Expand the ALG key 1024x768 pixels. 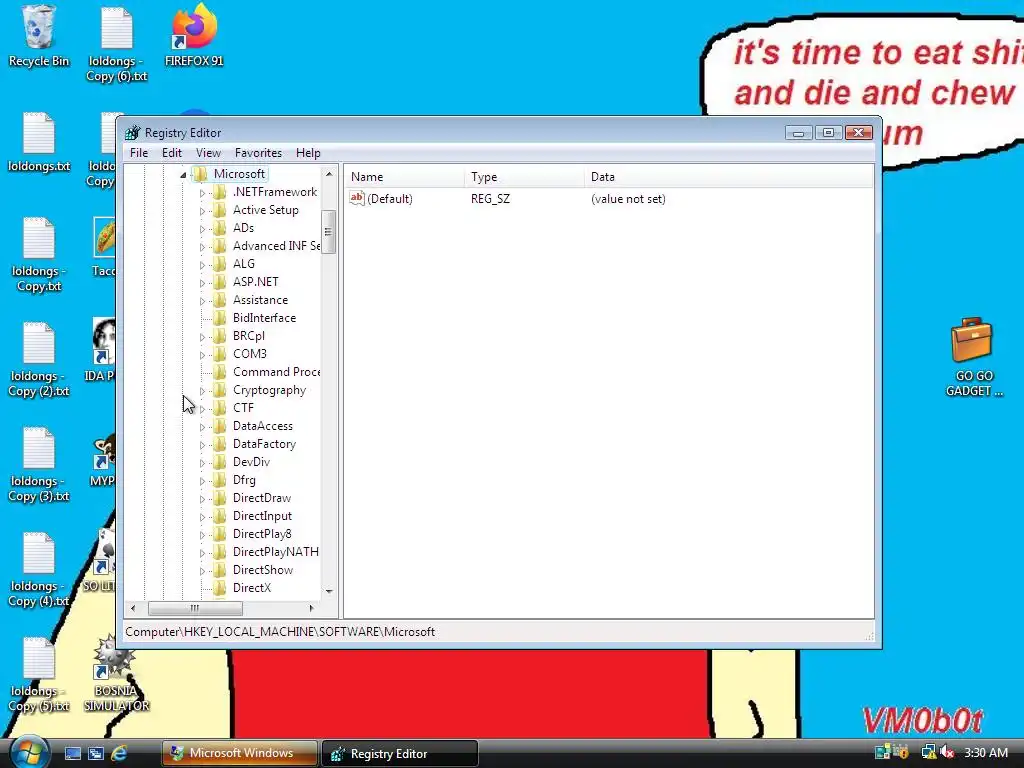click(x=202, y=264)
